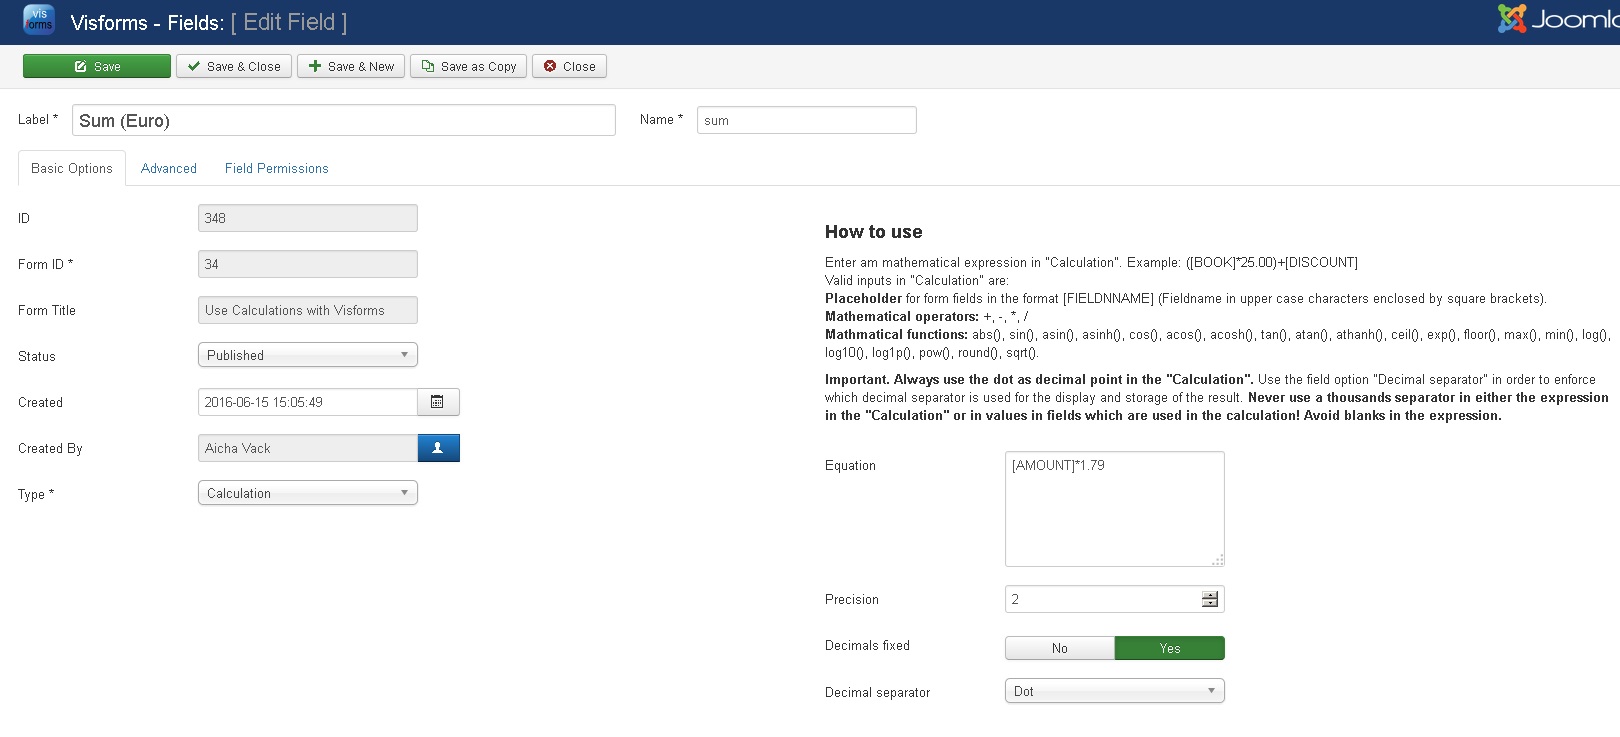Set Decimals fixed to Yes

pos(1170,648)
